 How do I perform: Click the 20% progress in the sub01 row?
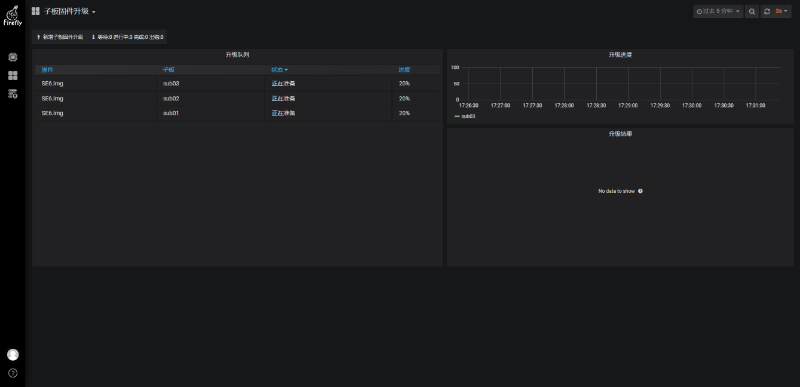pyautogui.click(x=404, y=113)
